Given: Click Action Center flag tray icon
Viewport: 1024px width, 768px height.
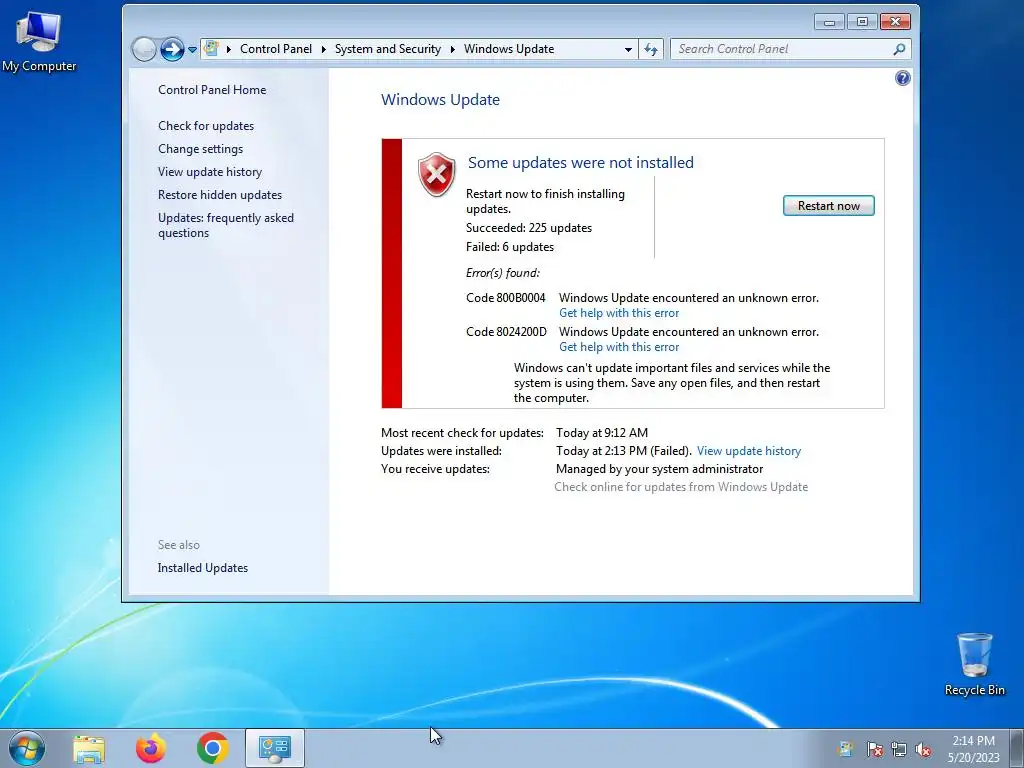Looking at the screenshot, I should pyautogui.click(x=874, y=749).
